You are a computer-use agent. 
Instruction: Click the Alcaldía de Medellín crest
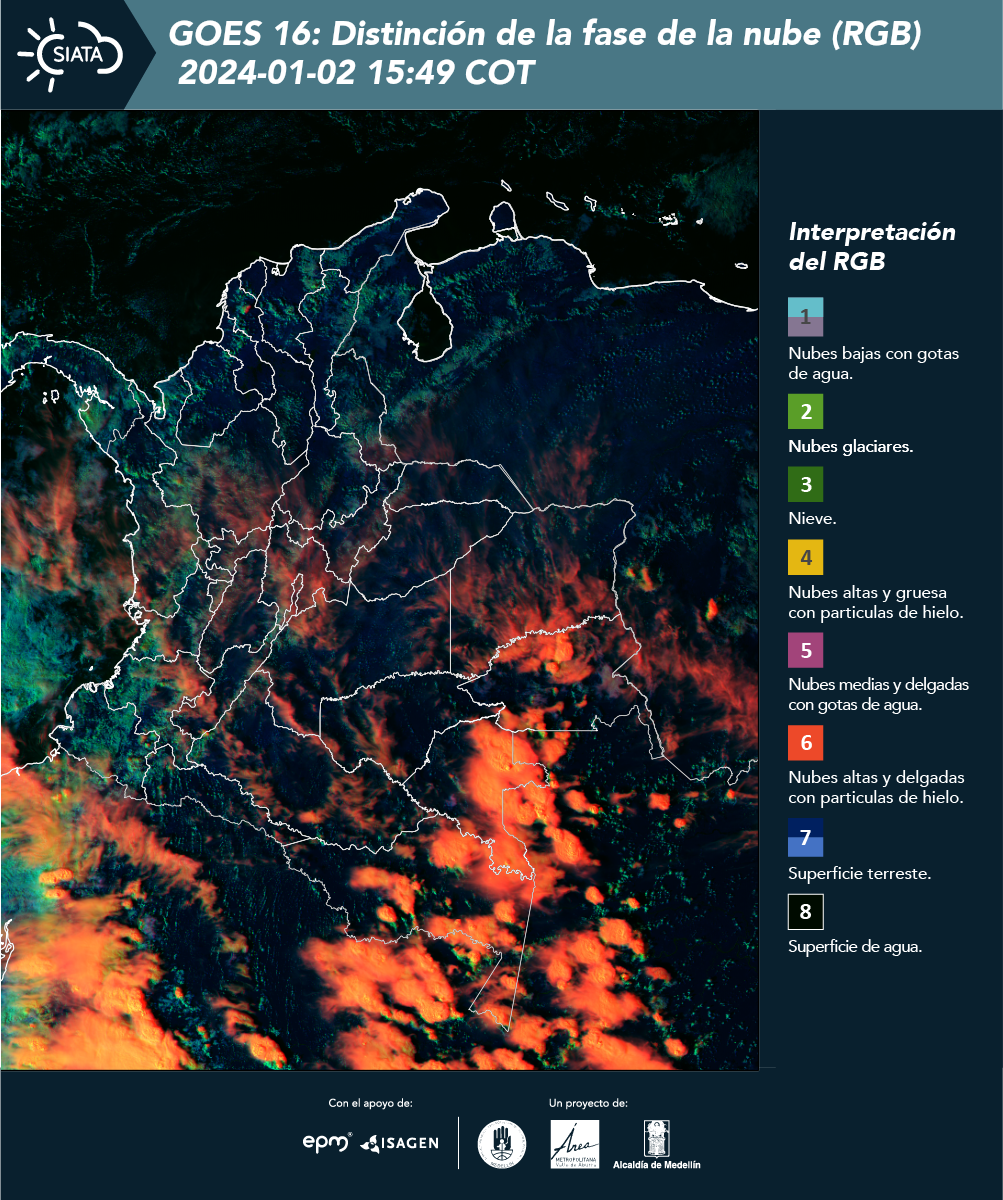[x=657, y=1145]
